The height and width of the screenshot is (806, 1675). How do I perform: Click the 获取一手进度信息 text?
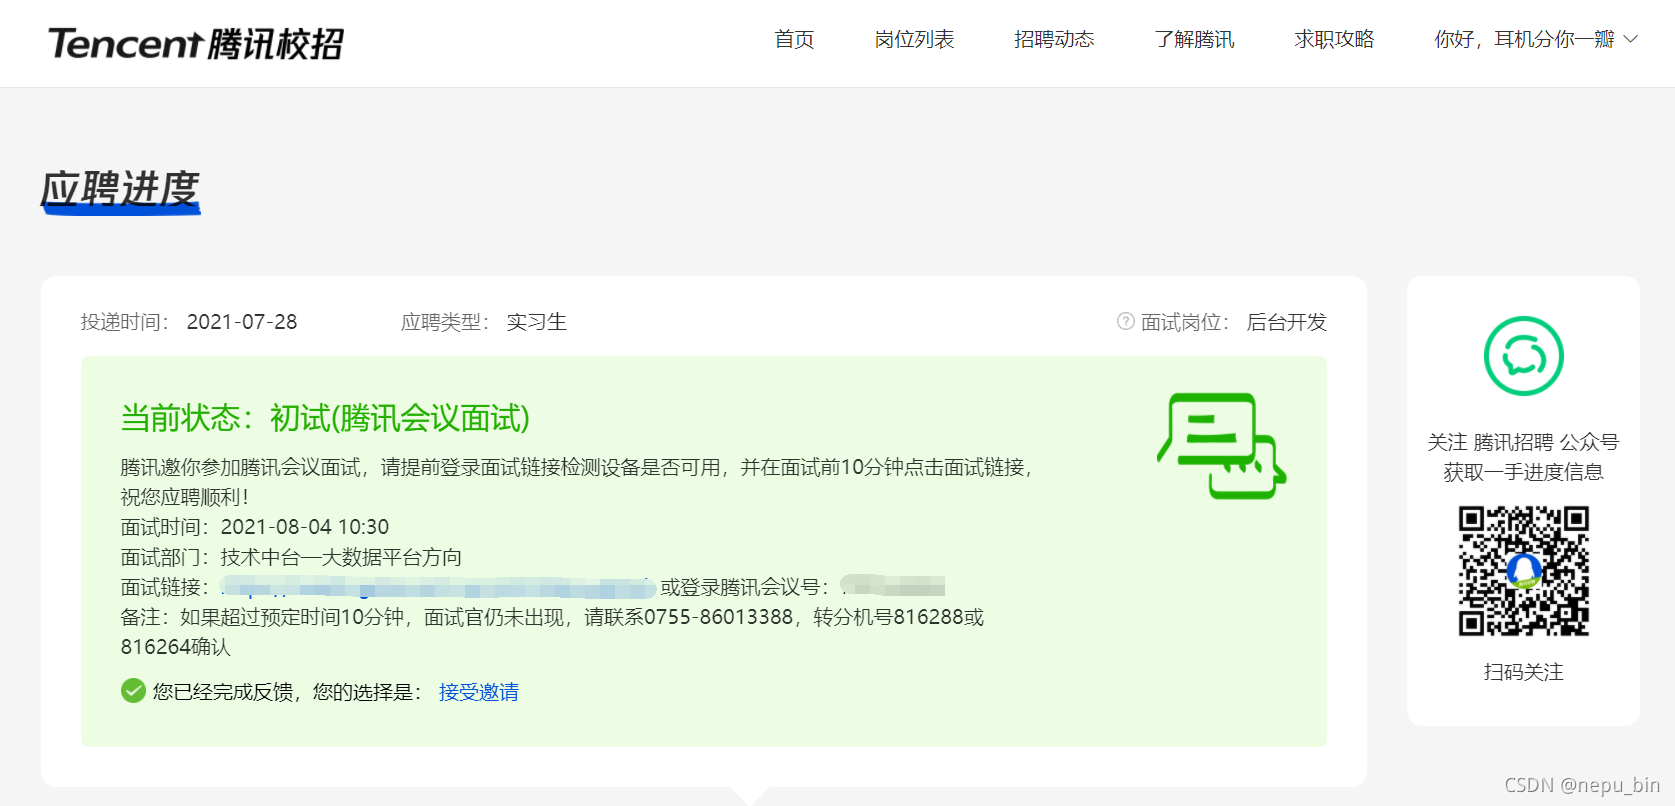coord(1523,472)
